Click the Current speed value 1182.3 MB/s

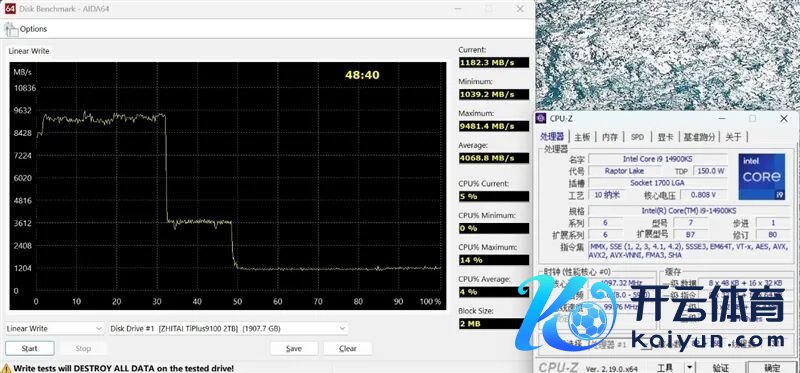493,63
